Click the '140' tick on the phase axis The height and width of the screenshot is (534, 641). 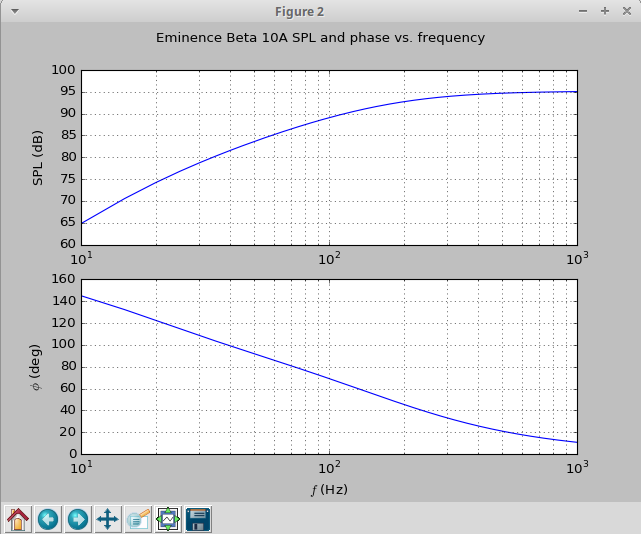pyautogui.click(x=63, y=301)
